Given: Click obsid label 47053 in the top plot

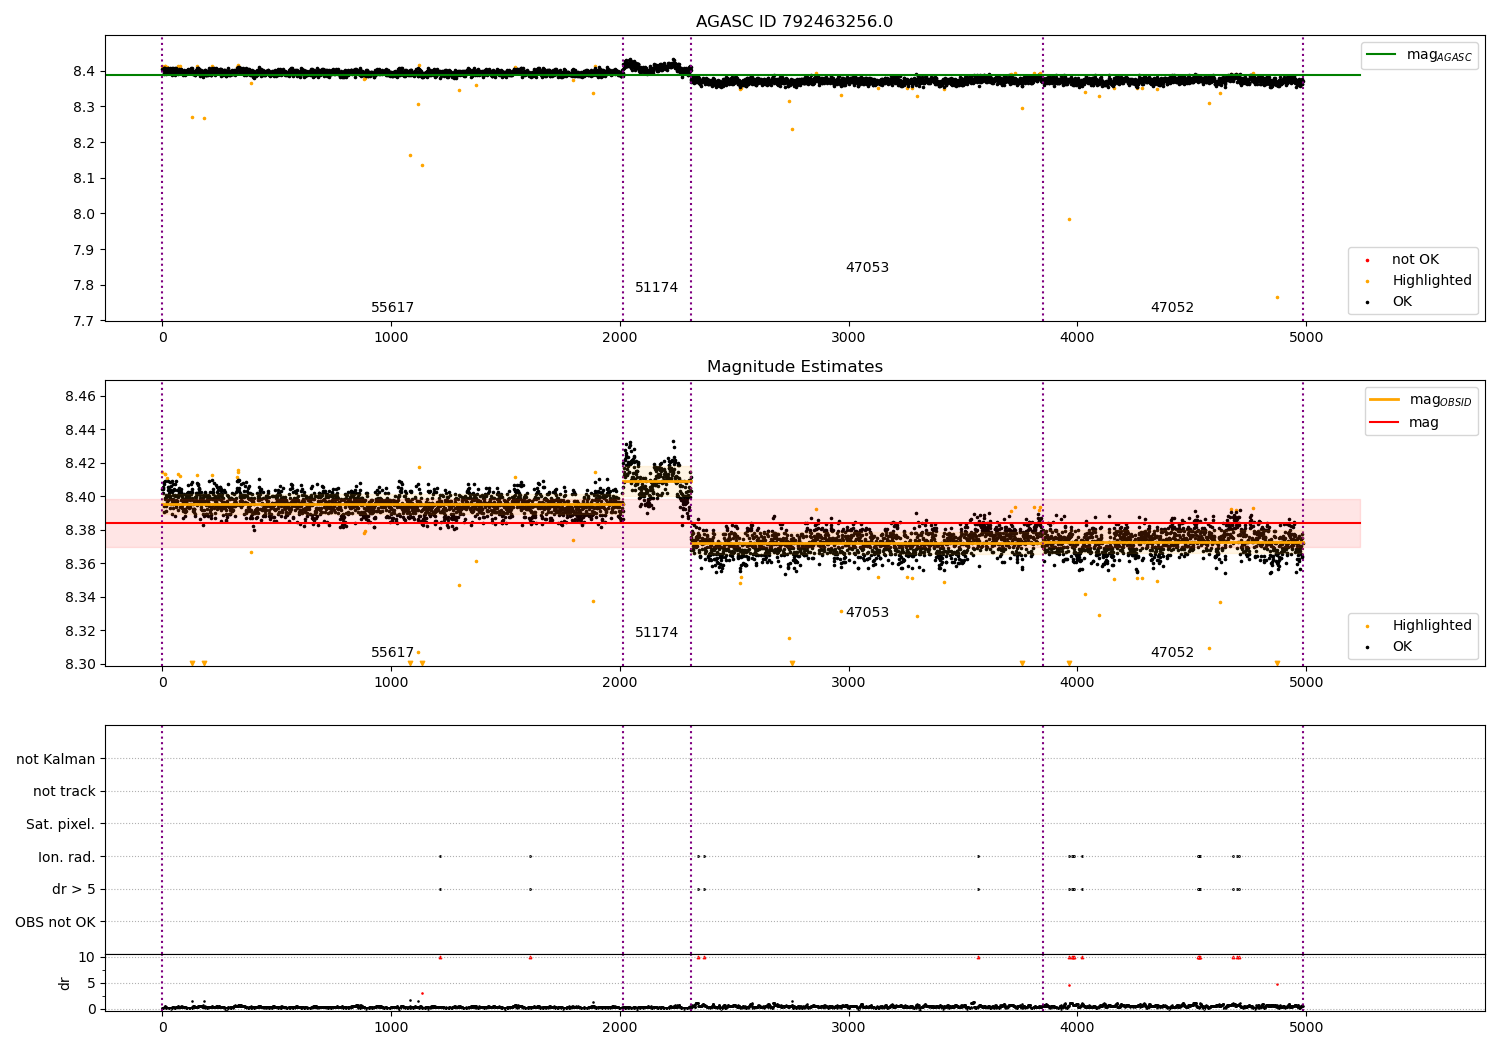Looking at the screenshot, I should point(867,268).
